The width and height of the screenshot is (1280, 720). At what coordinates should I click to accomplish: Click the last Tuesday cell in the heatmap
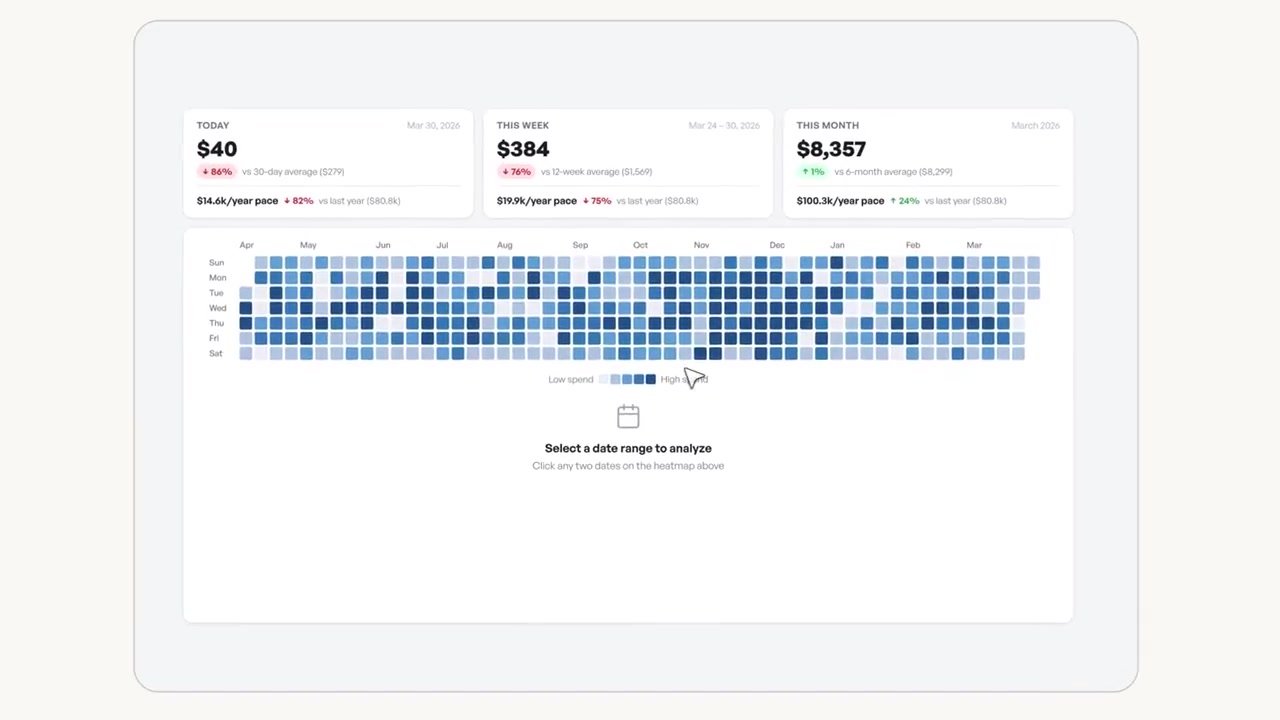1033,293
